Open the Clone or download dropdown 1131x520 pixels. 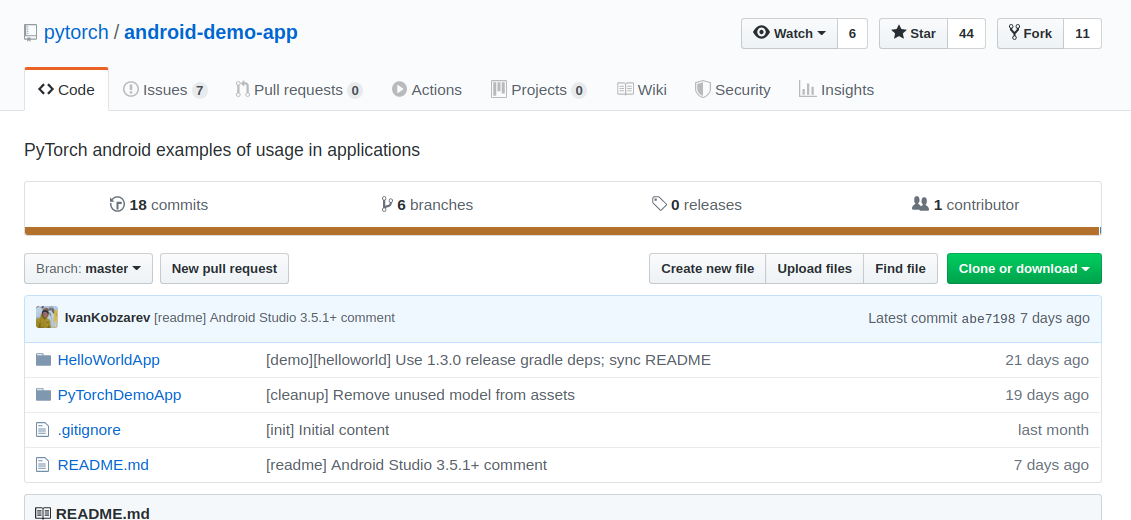point(1023,269)
